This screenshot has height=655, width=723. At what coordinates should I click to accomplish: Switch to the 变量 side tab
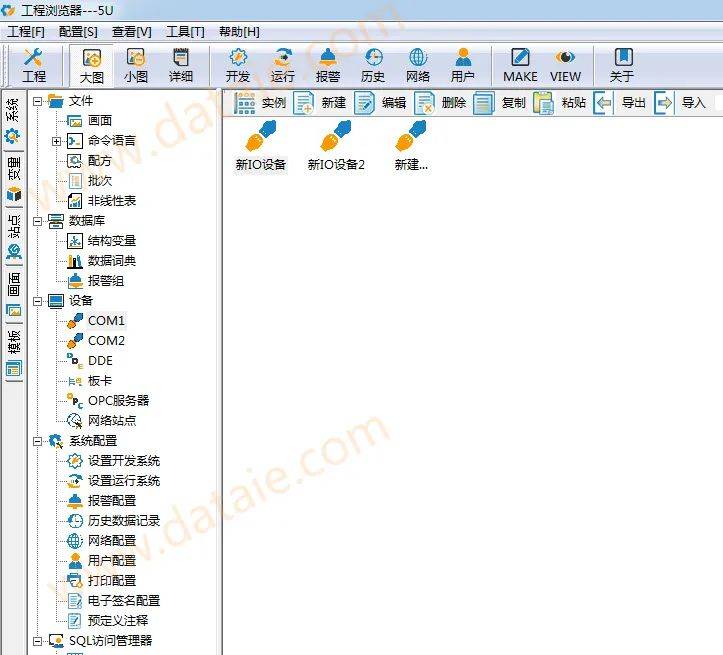tap(13, 179)
